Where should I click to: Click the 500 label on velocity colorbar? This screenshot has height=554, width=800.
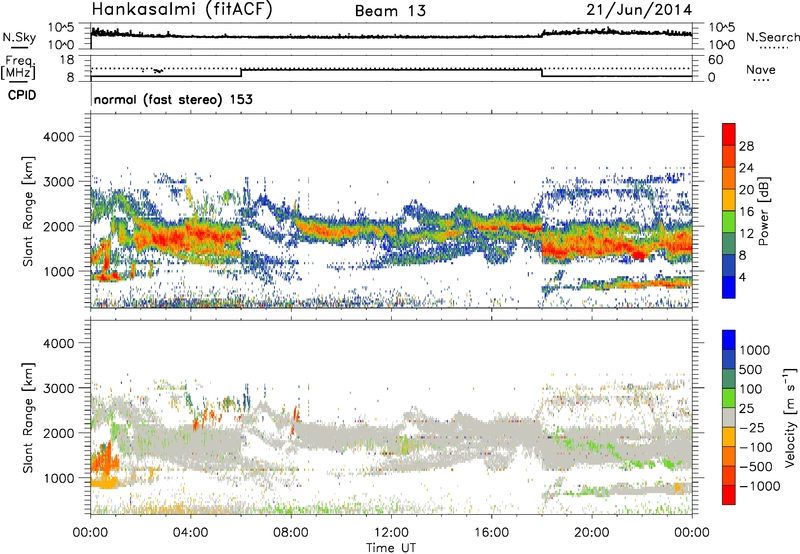(x=750, y=370)
